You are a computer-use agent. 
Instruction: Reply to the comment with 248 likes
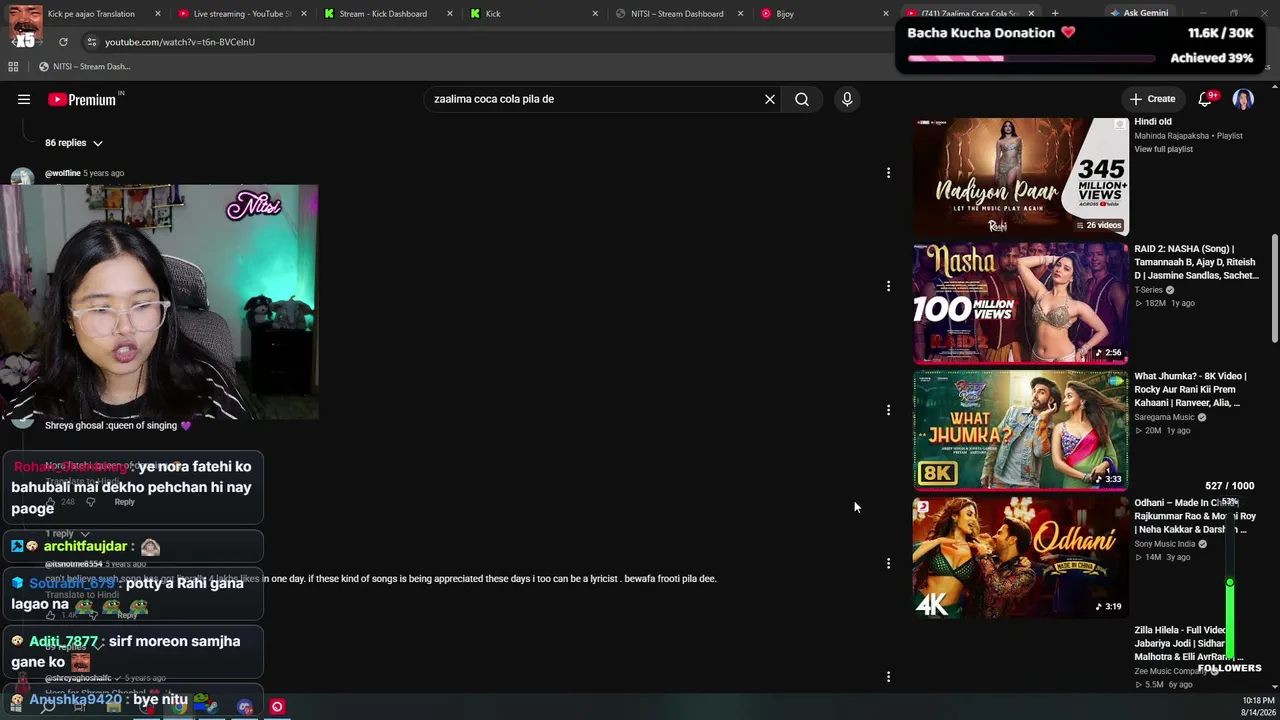[124, 502]
